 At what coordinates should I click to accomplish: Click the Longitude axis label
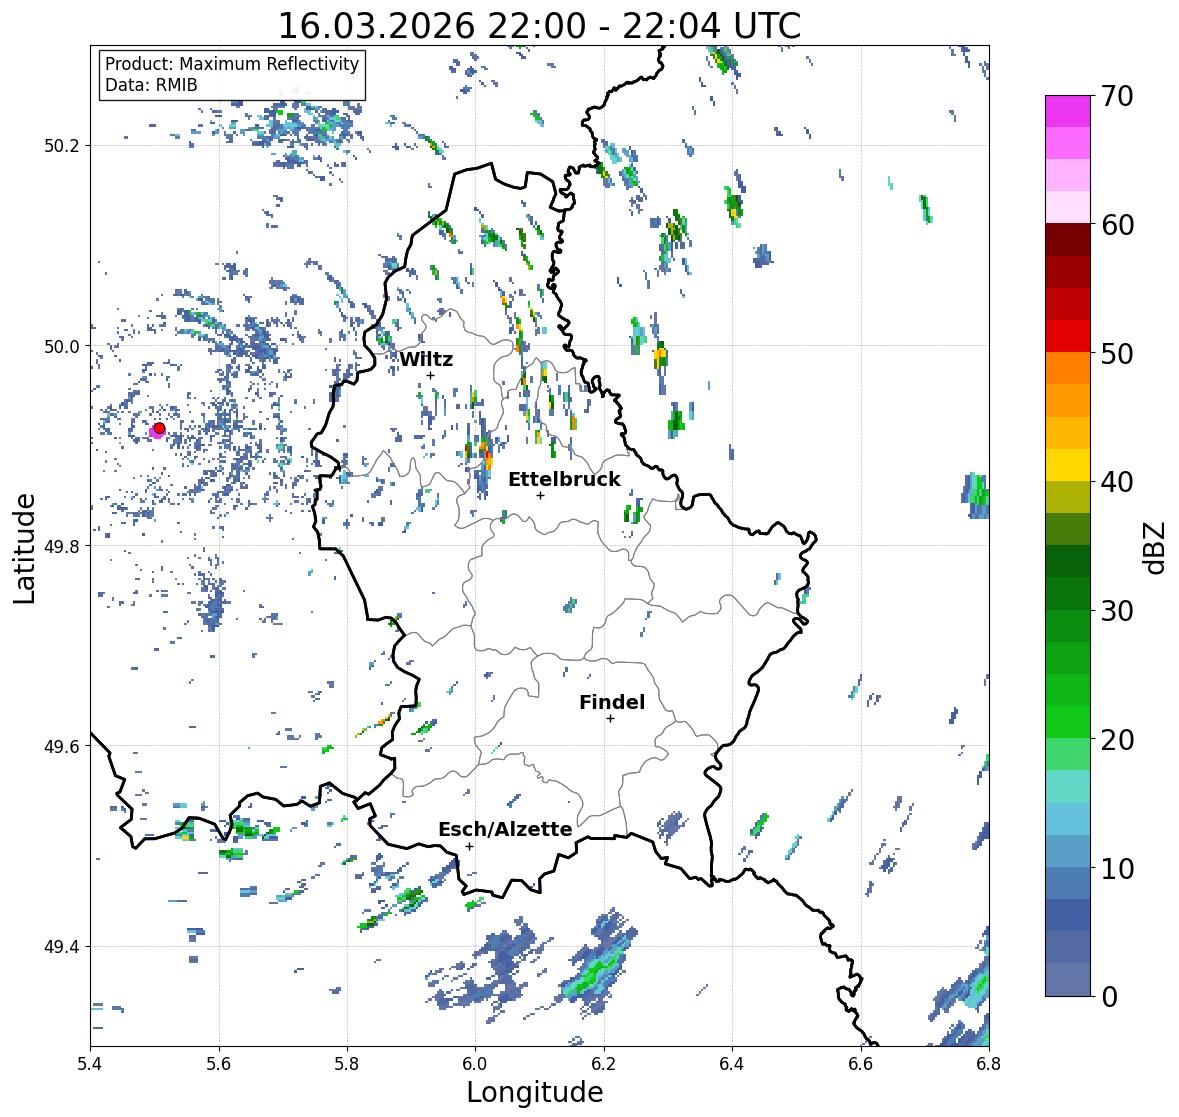click(x=535, y=1092)
